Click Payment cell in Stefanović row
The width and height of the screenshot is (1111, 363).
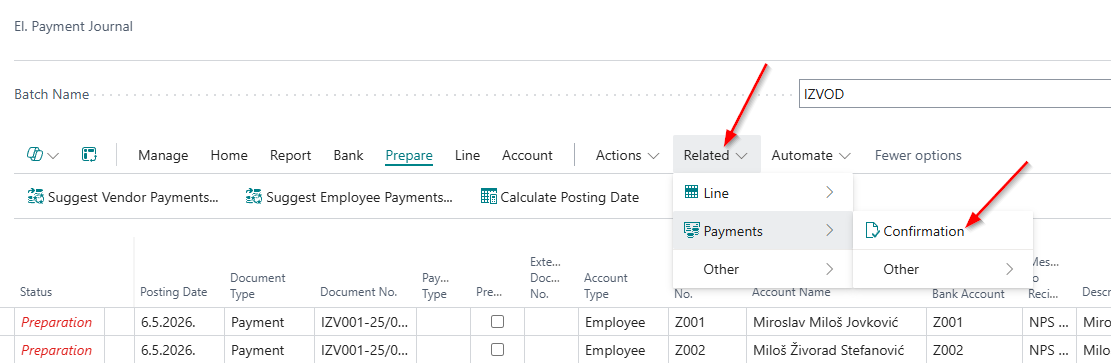(269, 350)
